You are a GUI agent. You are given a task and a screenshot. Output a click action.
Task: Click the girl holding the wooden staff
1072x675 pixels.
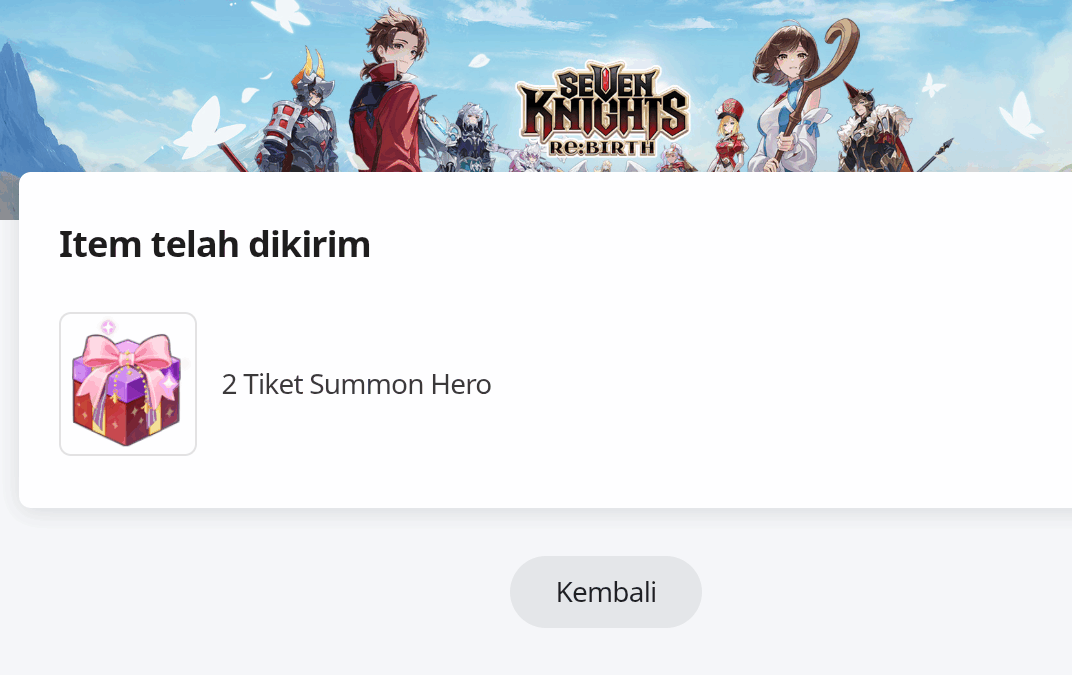click(x=793, y=99)
